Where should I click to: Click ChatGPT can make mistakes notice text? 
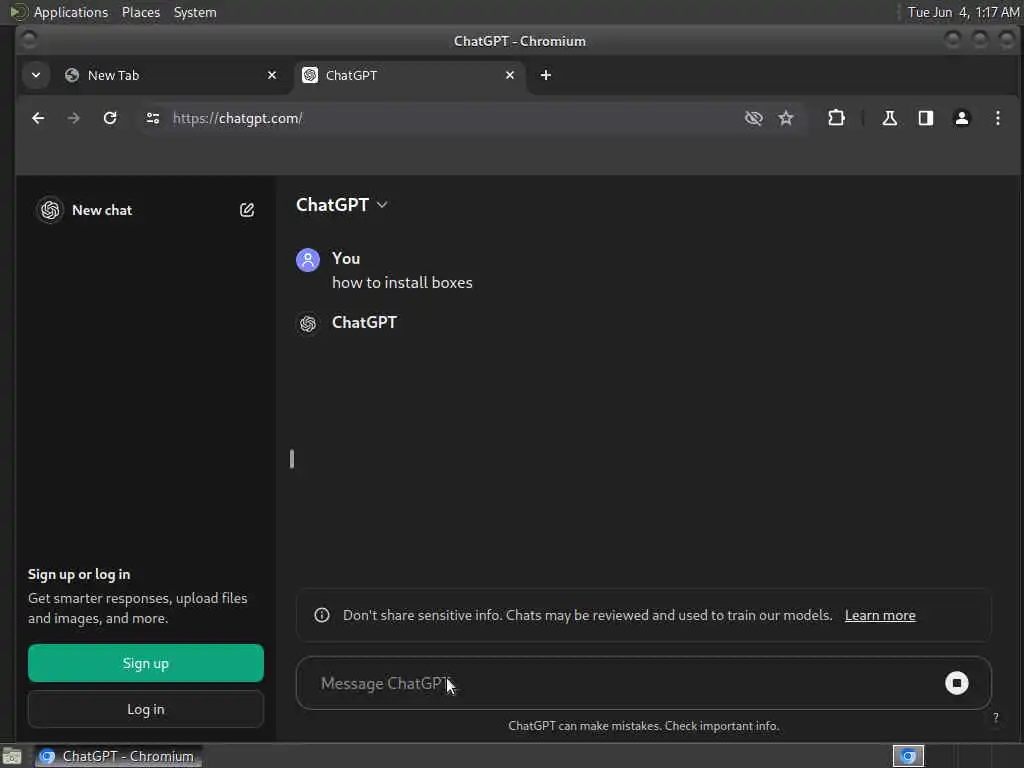click(643, 726)
